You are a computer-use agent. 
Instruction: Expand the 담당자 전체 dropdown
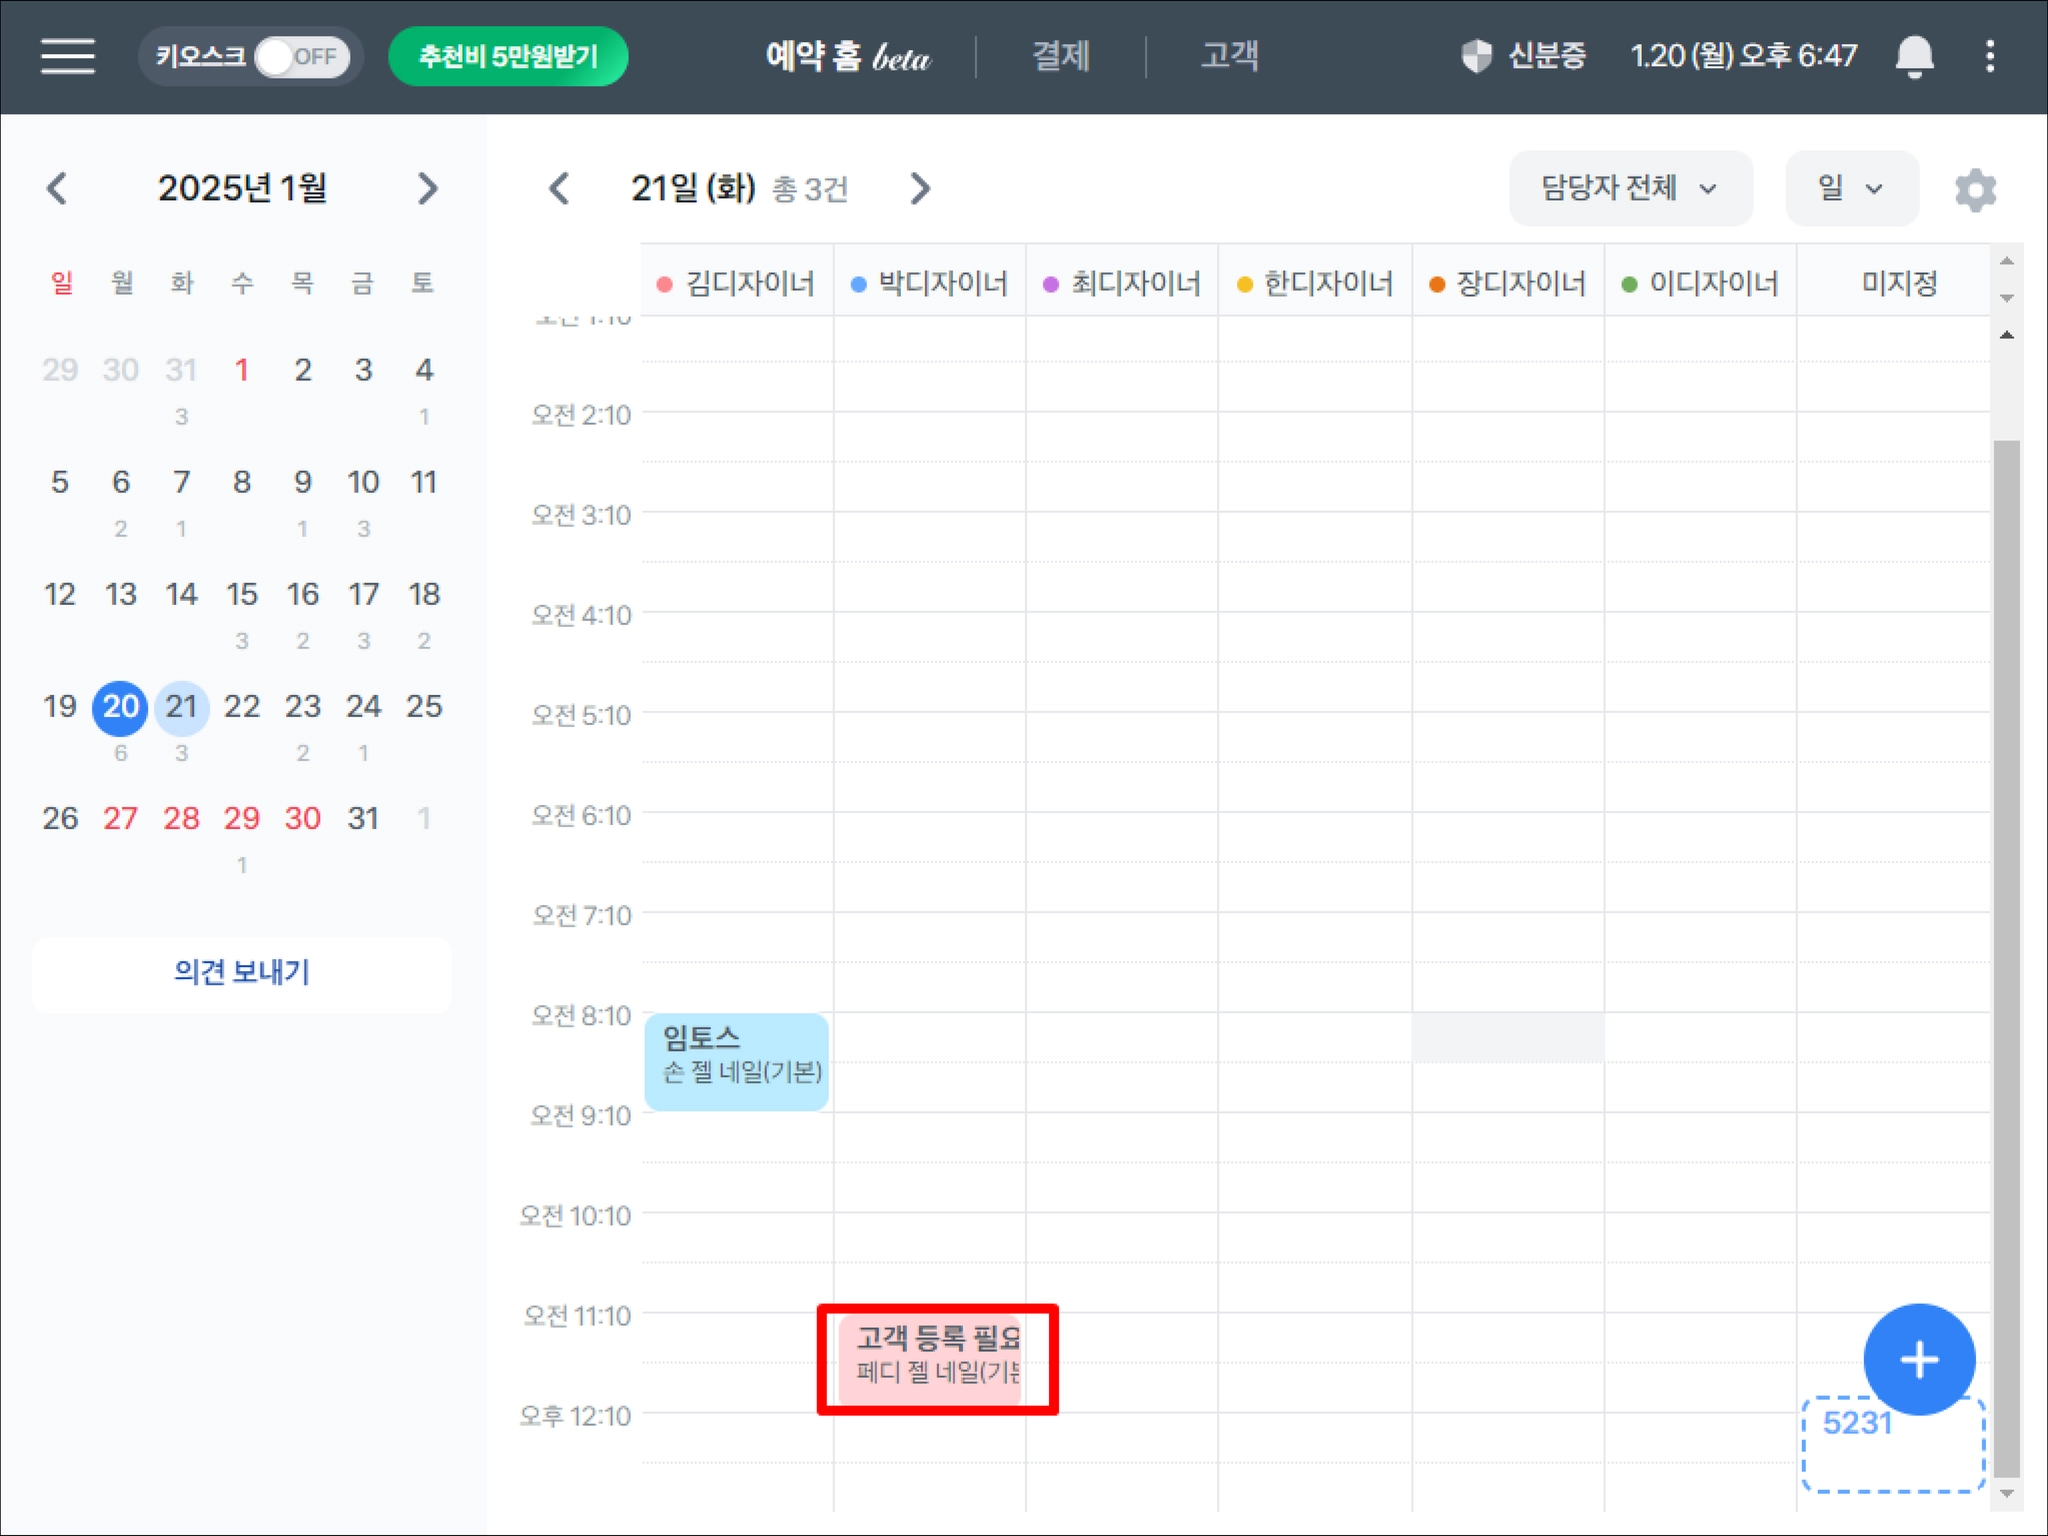click(x=1629, y=188)
